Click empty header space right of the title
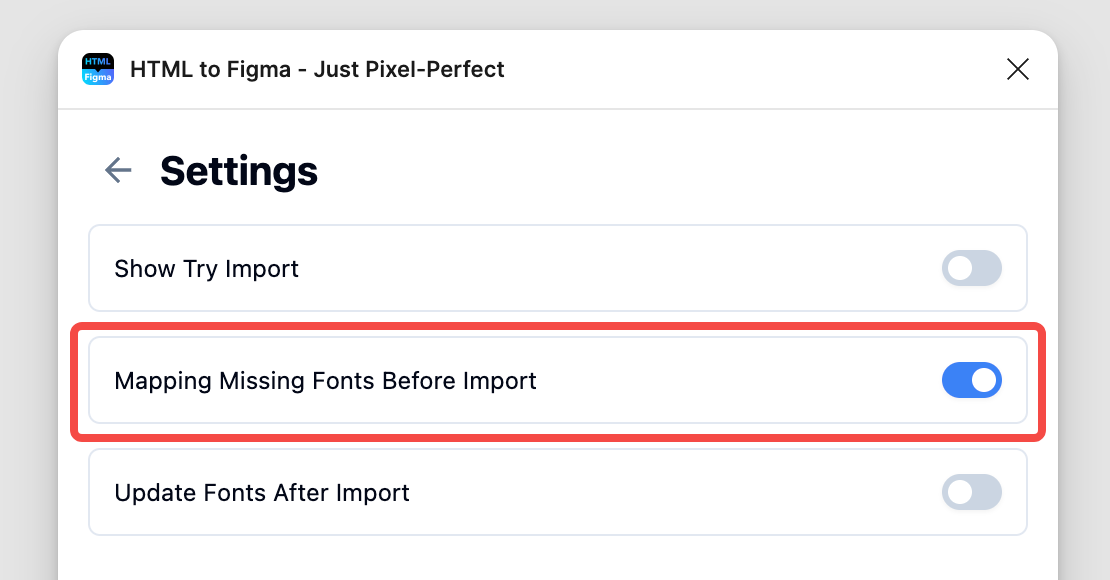This screenshot has height=580, width=1110. 750,69
